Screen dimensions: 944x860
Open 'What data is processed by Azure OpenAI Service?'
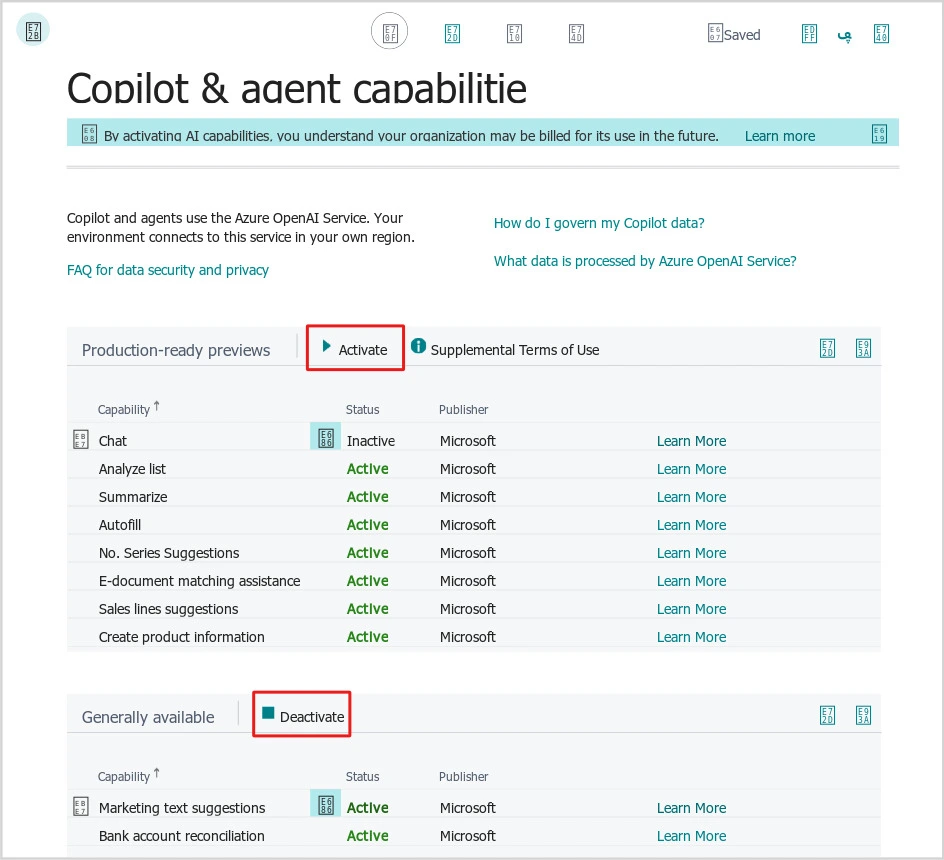coord(645,261)
